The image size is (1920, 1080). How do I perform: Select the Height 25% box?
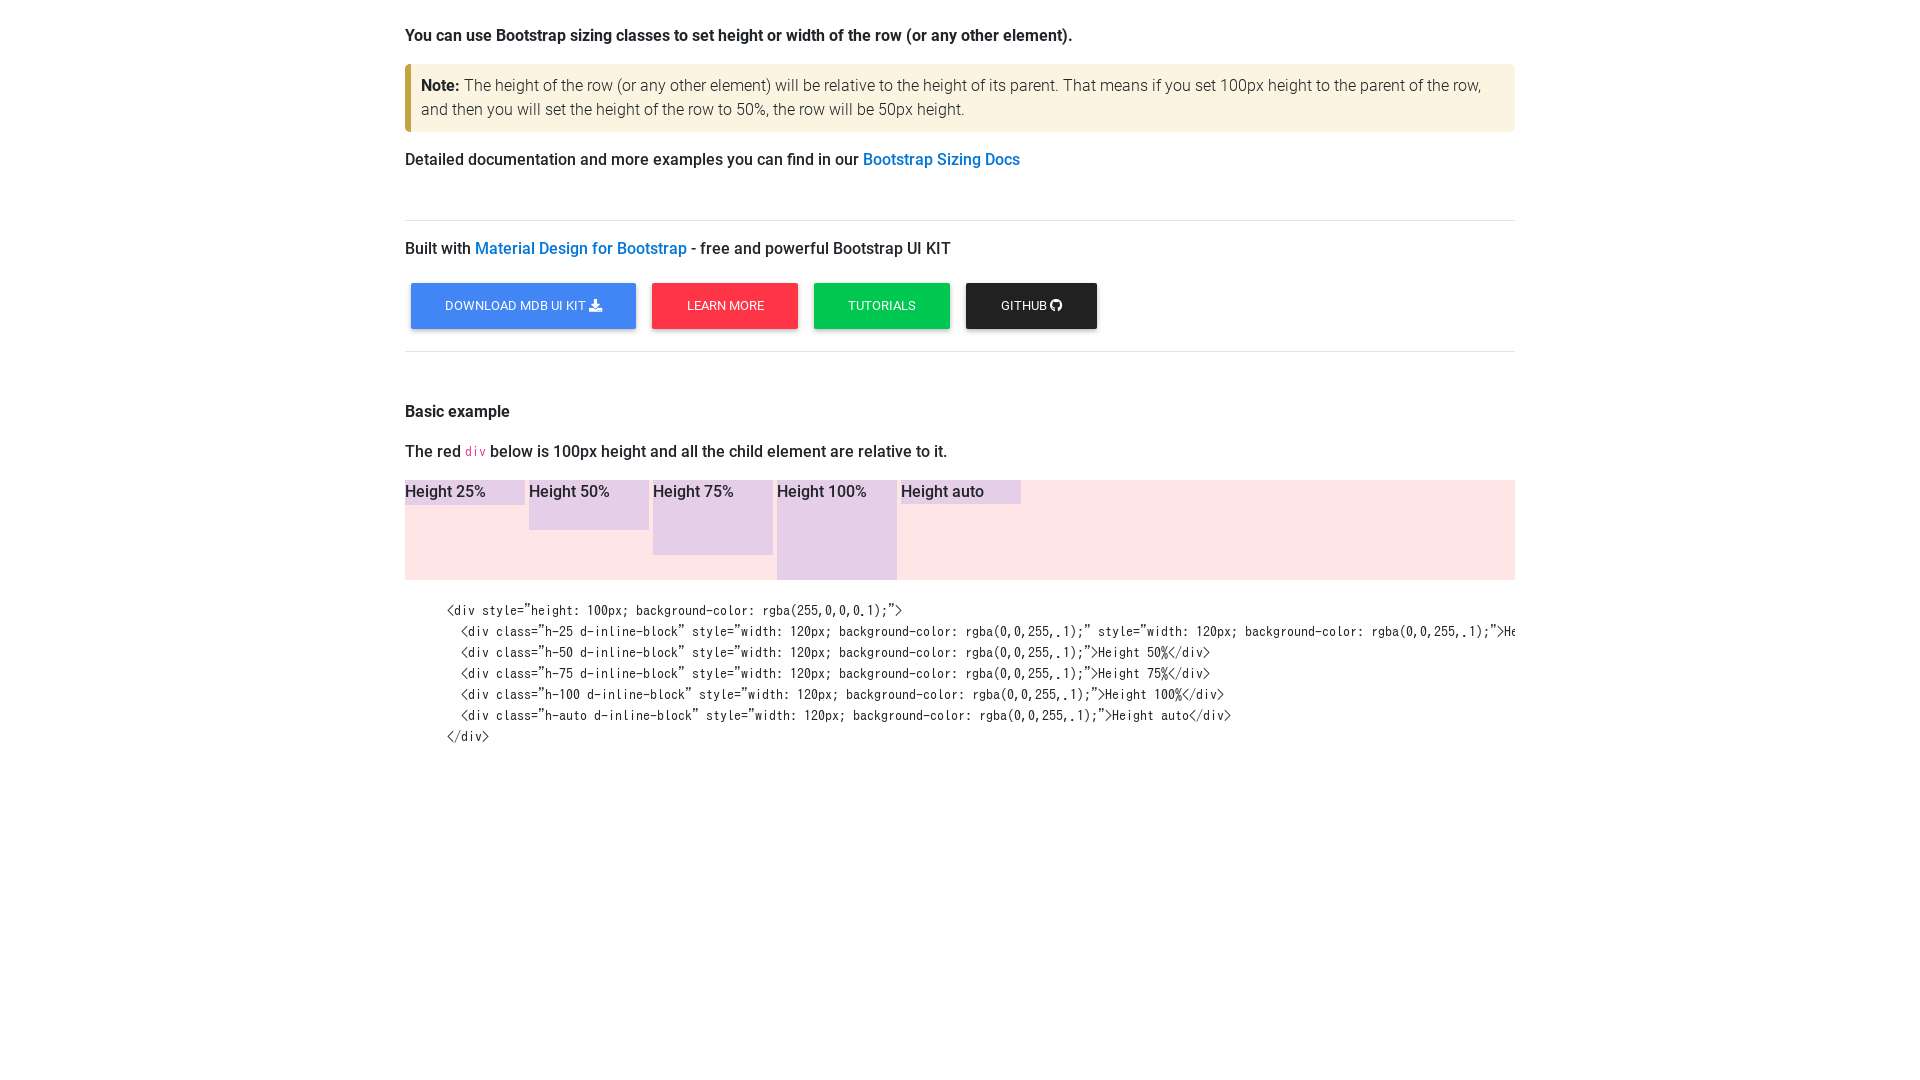point(465,493)
